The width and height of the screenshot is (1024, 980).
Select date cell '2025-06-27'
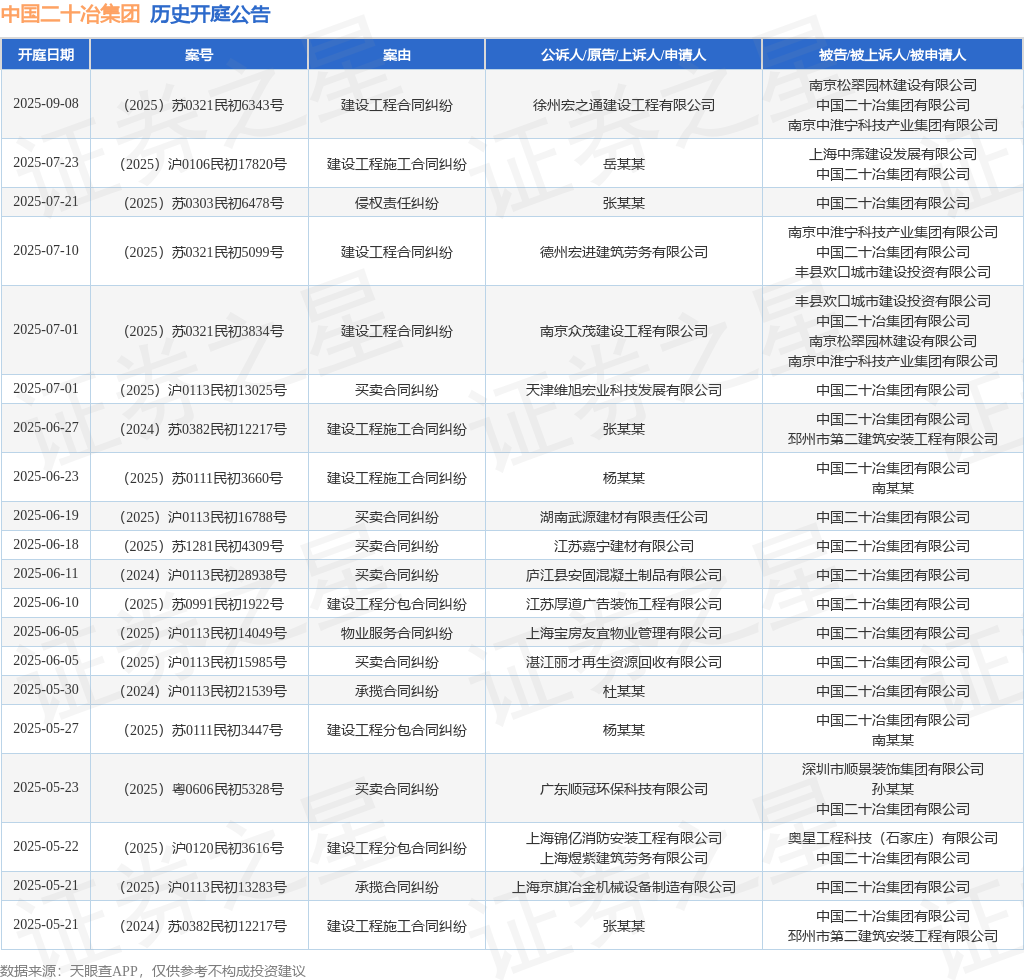[x=46, y=428]
